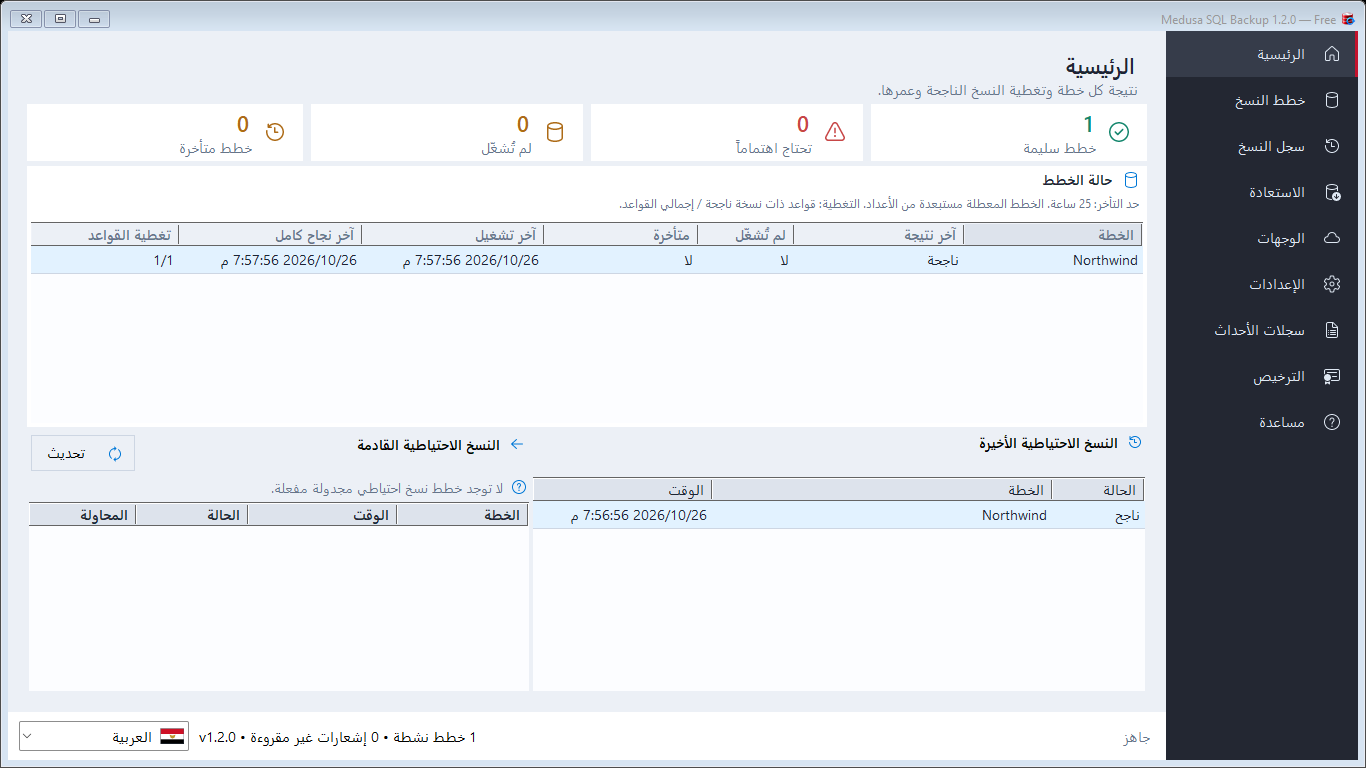Click the متأخرة column header
This screenshot has height=768, width=1366.
coord(620,235)
